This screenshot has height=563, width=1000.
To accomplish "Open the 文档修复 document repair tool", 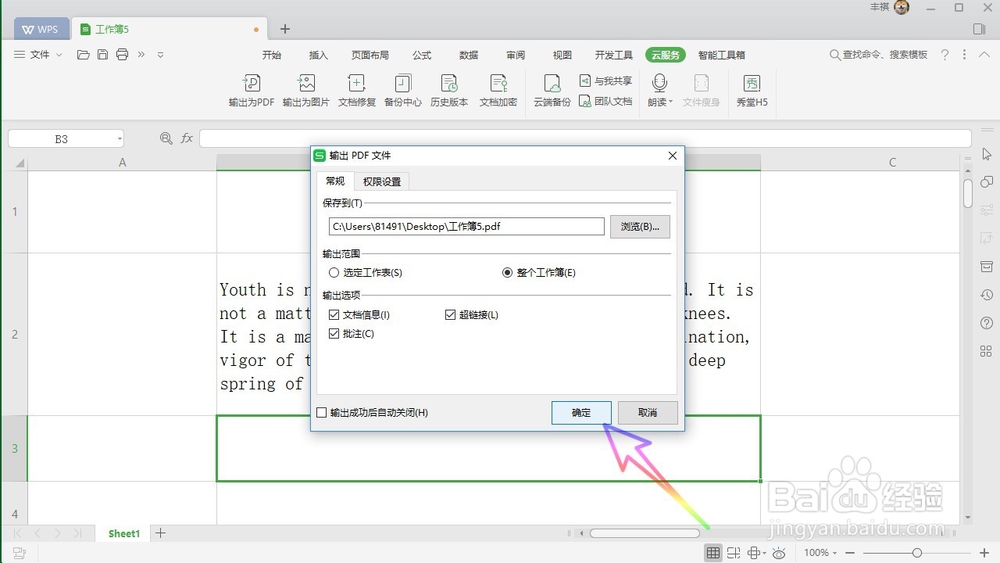I will click(x=357, y=90).
